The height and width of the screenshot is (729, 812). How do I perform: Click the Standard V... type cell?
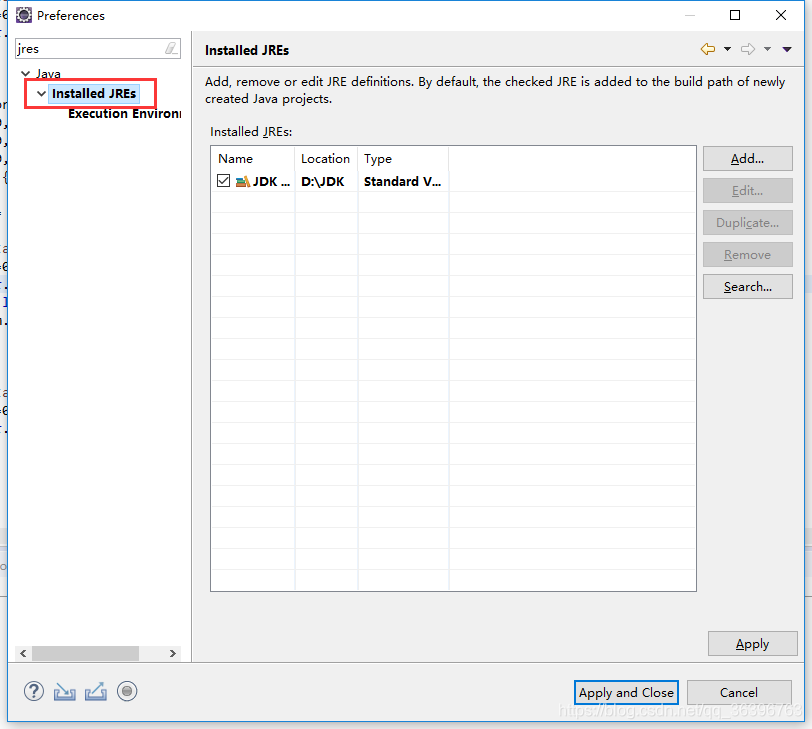[402, 181]
